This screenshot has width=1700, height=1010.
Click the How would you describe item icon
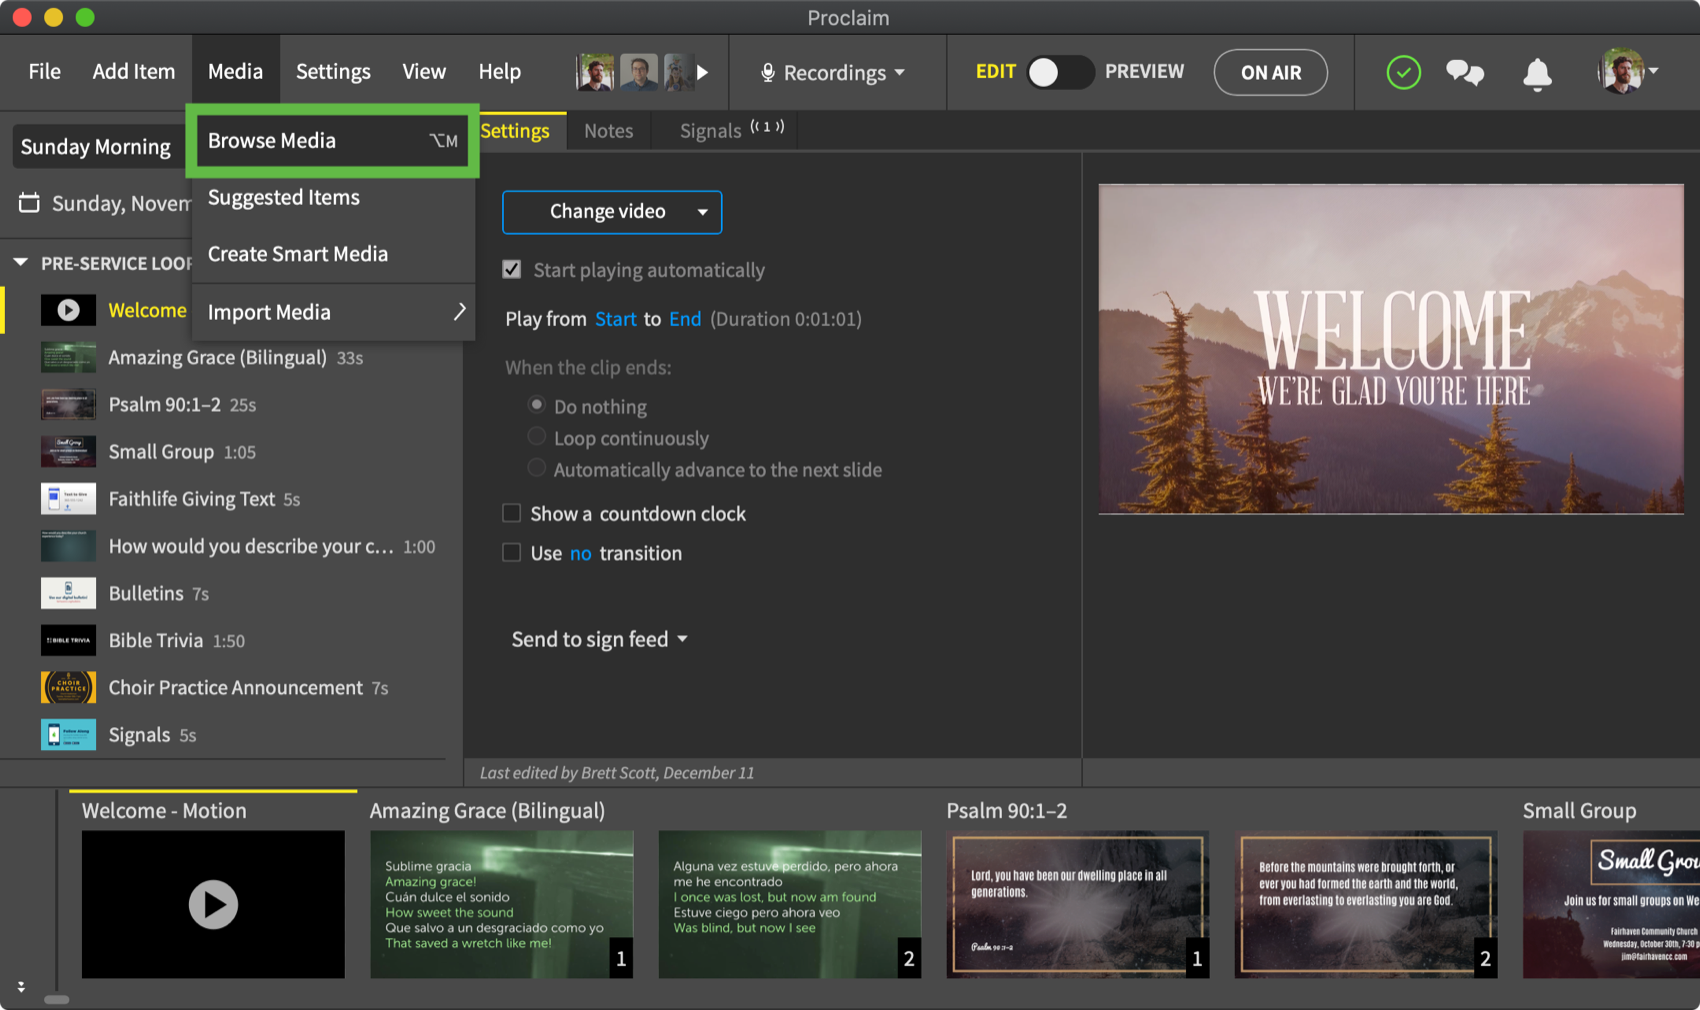tap(68, 546)
